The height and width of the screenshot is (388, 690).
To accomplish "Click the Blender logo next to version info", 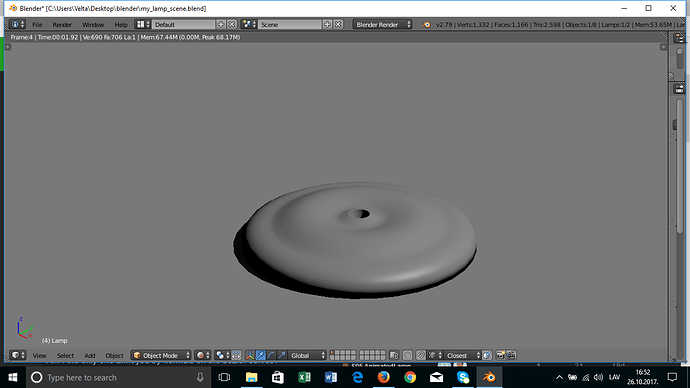I will [x=426, y=25].
